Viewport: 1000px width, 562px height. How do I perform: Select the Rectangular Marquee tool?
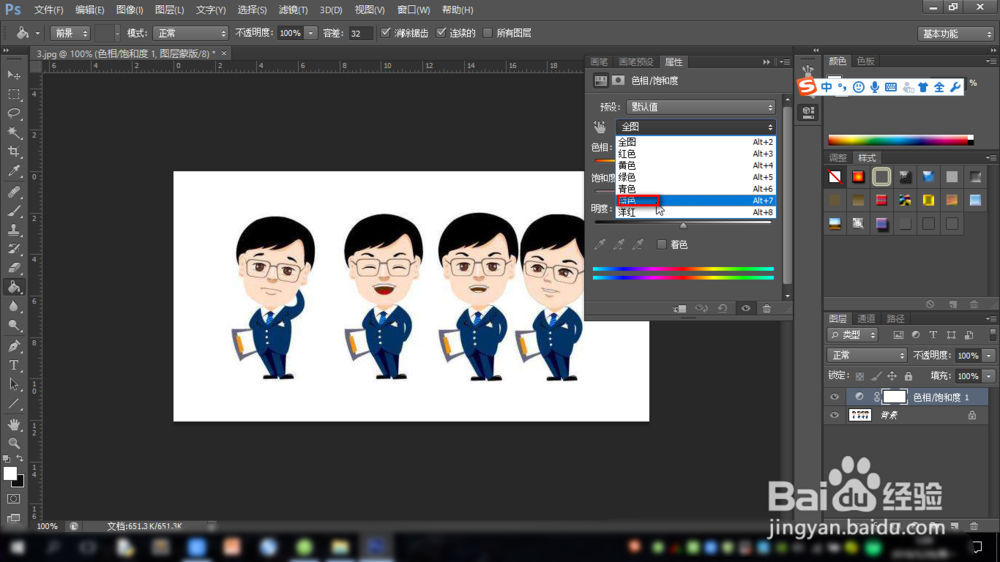[13, 94]
